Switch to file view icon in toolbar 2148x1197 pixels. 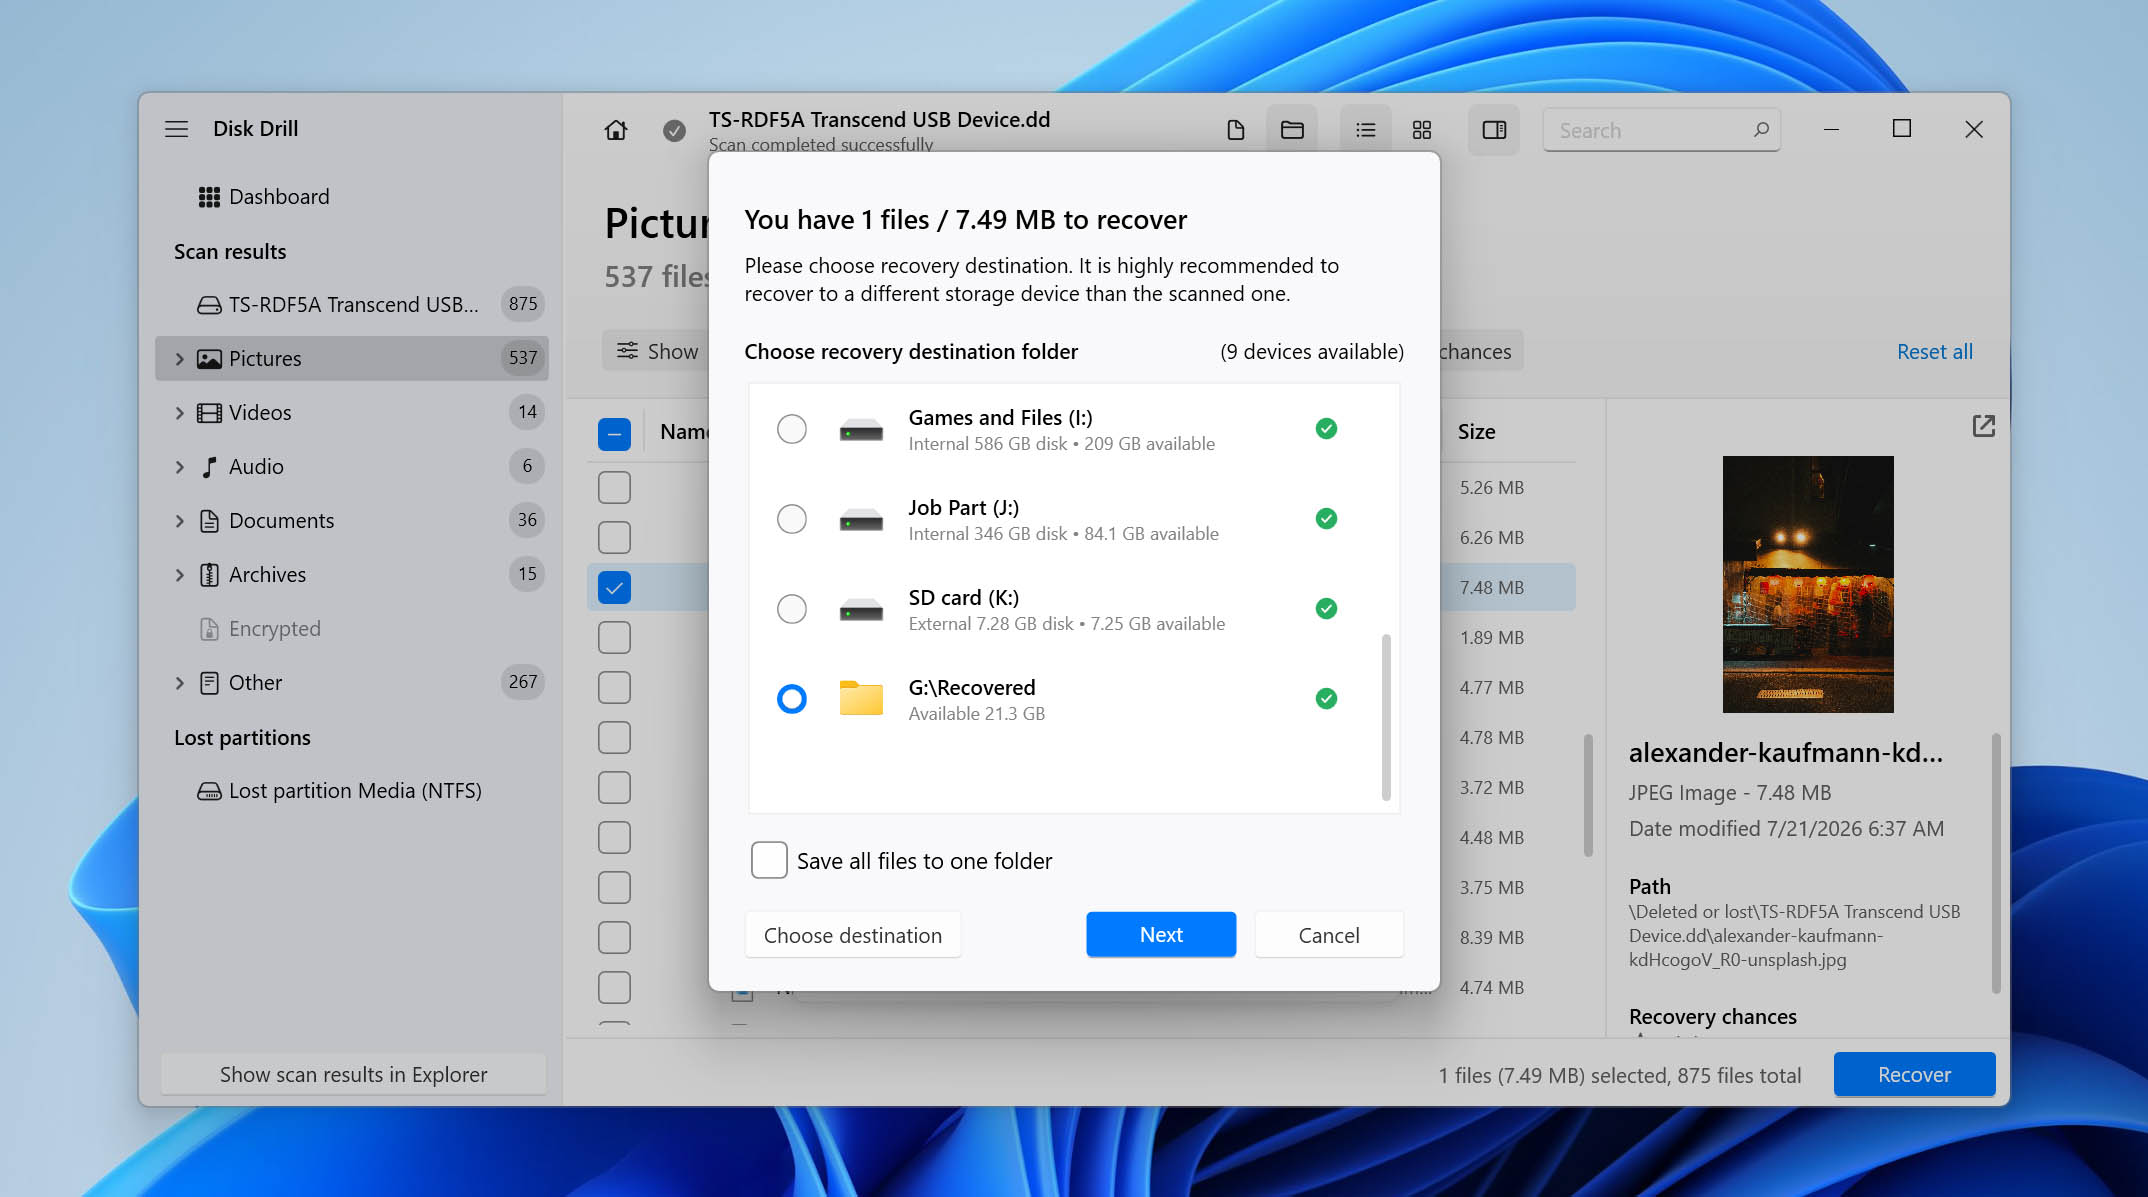(x=1236, y=130)
